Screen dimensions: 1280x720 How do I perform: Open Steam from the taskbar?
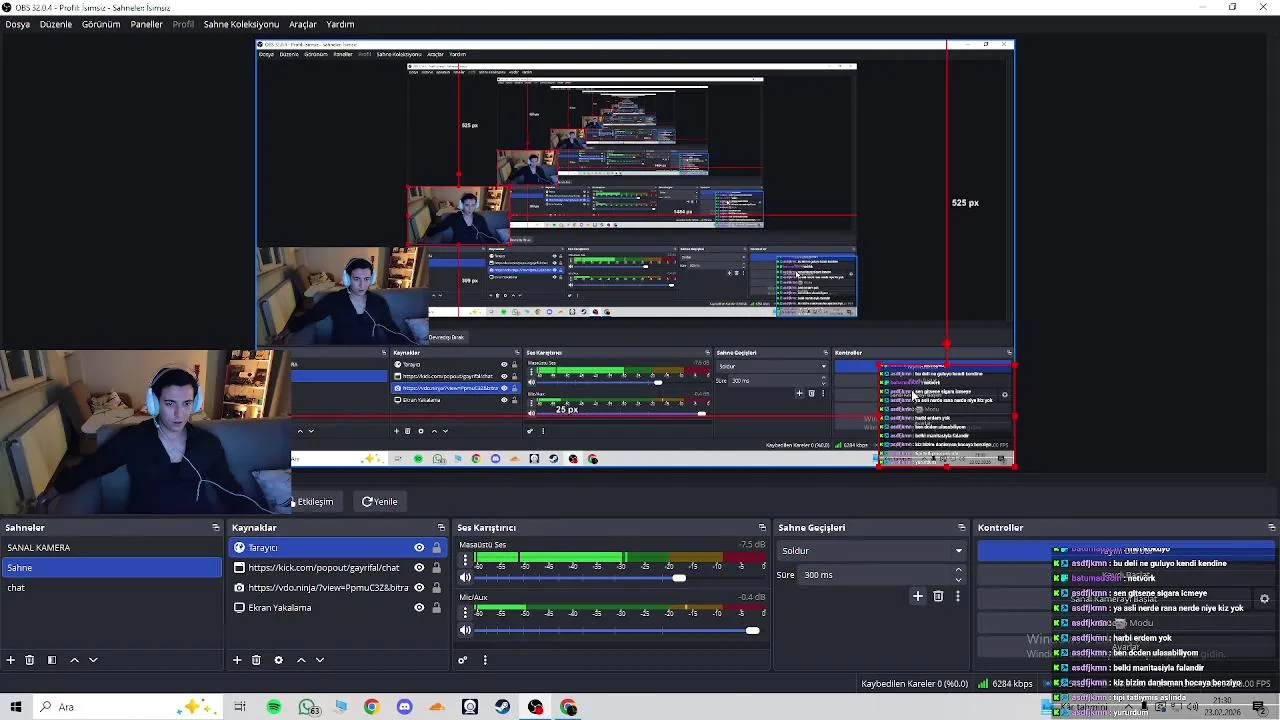click(x=503, y=707)
